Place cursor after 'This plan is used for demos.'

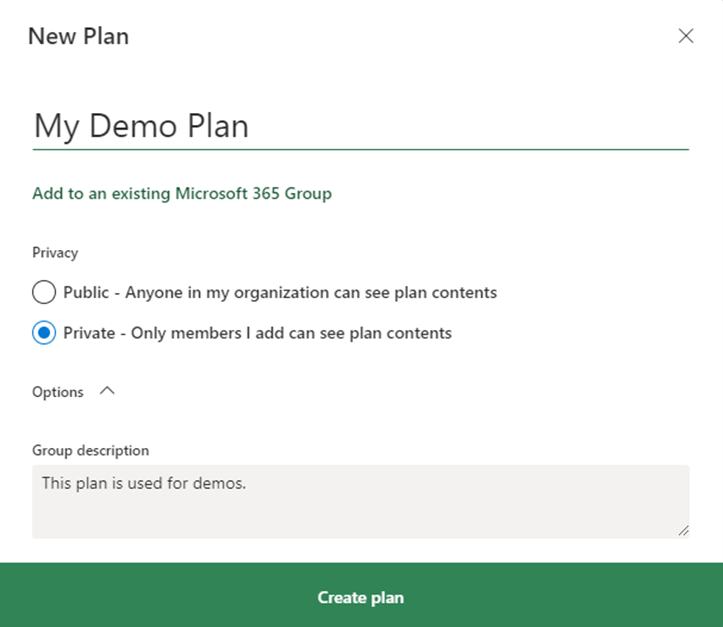(x=248, y=483)
